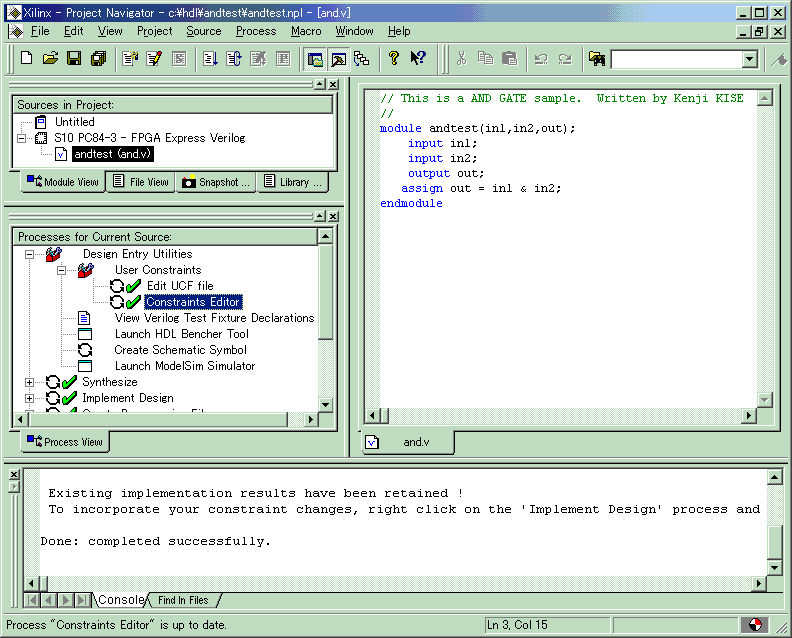Click the hierarchy tree toolbar icon
This screenshot has height=638, width=792.
coord(362,59)
